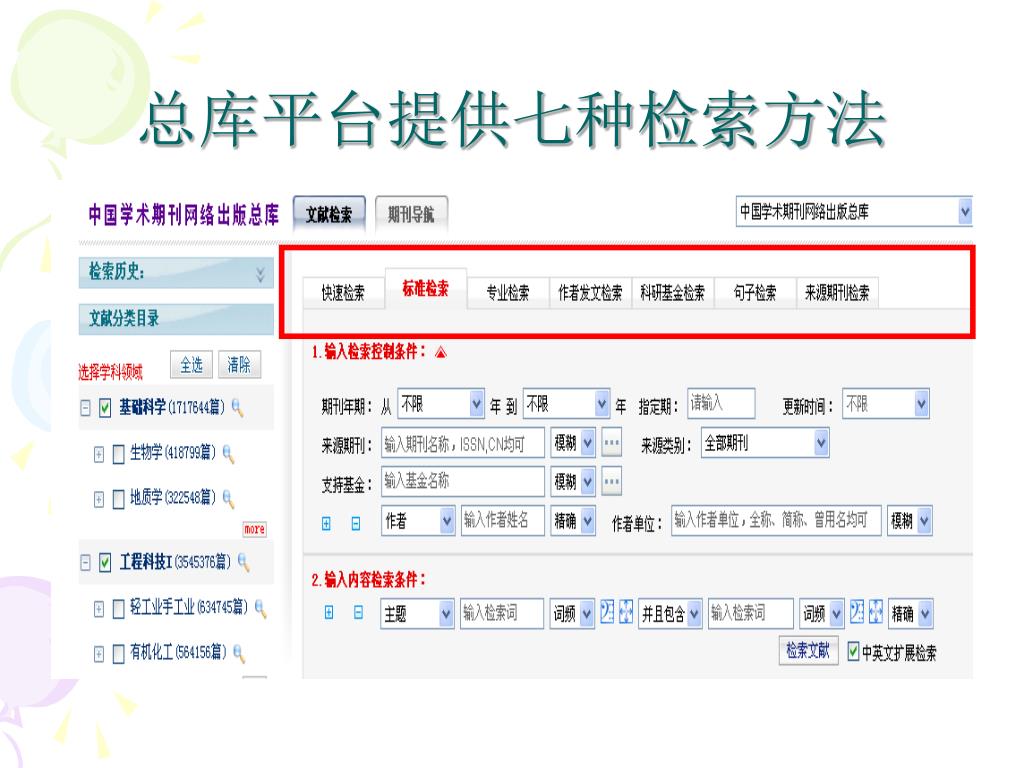Screen dimensions: 1024x768
Task: Click the expand-terms icon before 并且包含
Action: pyautogui.click(x=626, y=612)
